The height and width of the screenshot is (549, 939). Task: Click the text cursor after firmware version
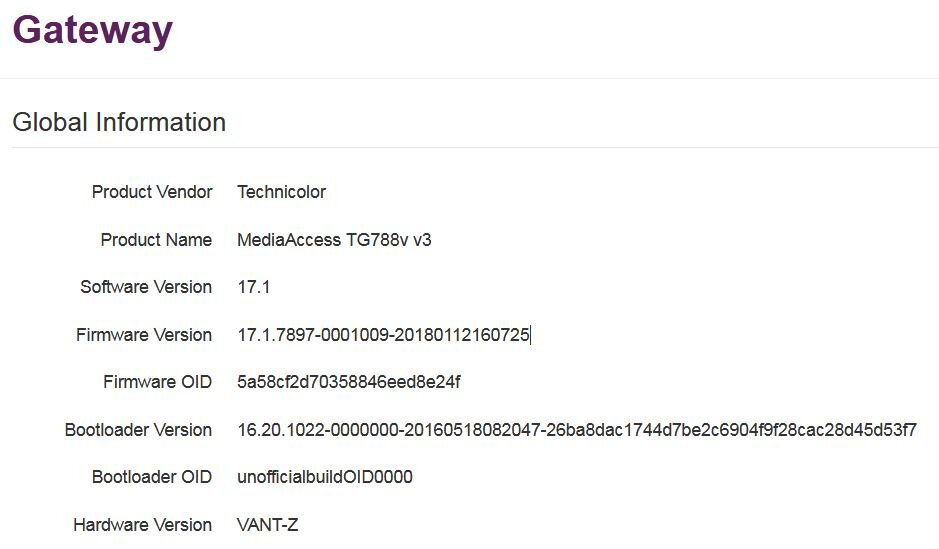(x=531, y=335)
